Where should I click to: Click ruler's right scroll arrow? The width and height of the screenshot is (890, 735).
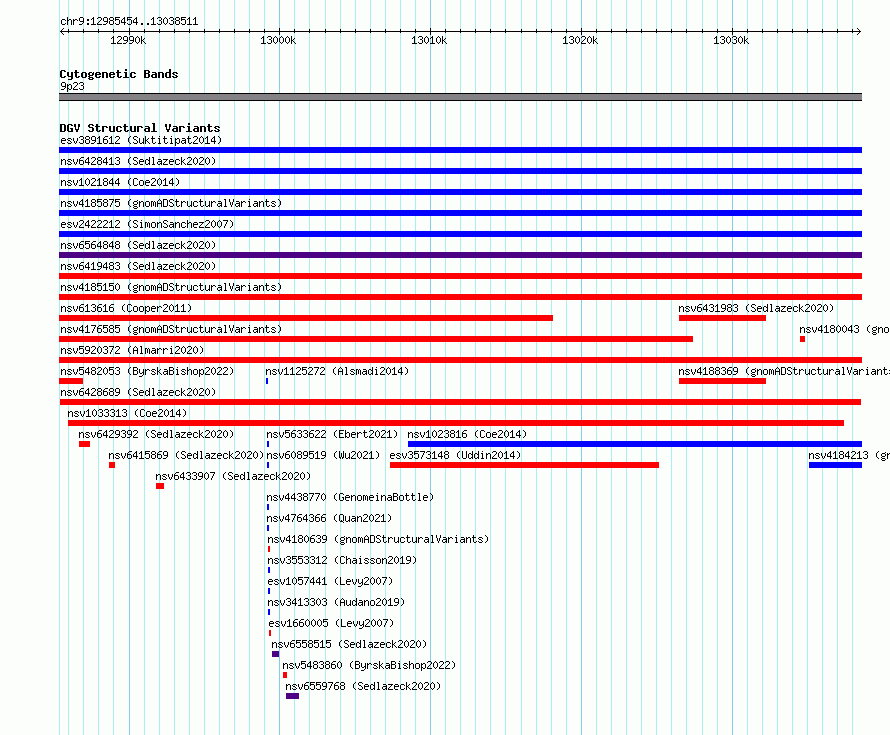tap(858, 32)
